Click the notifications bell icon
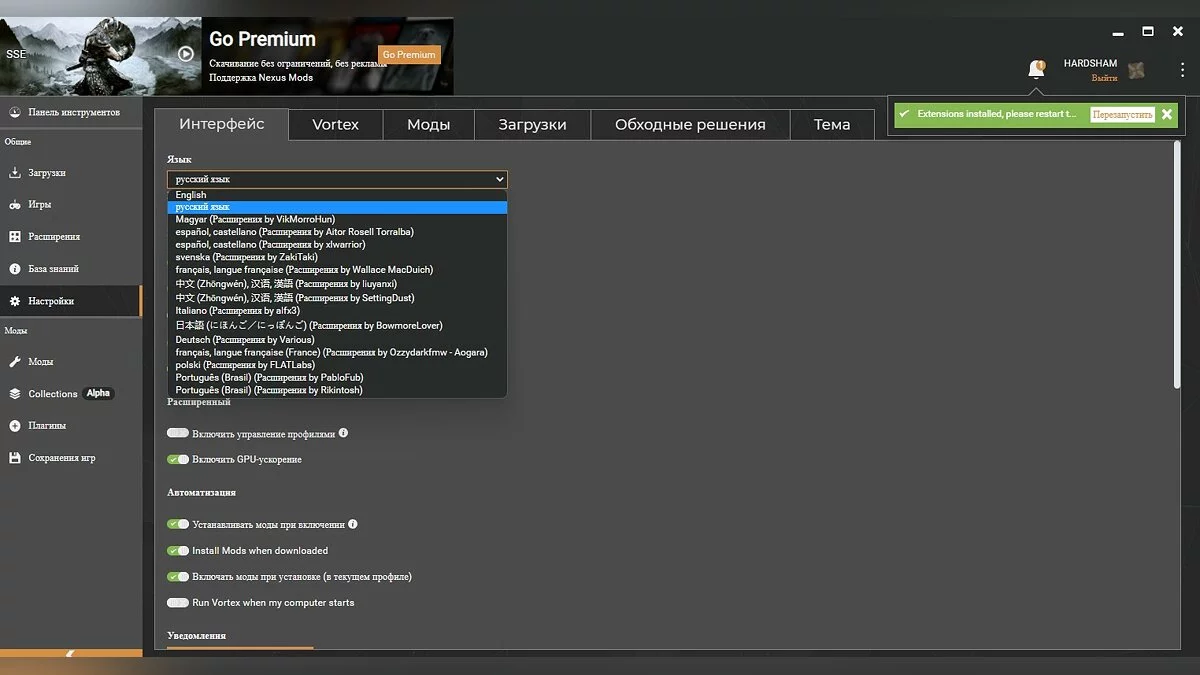The image size is (1200, 675). [1036, 70]
